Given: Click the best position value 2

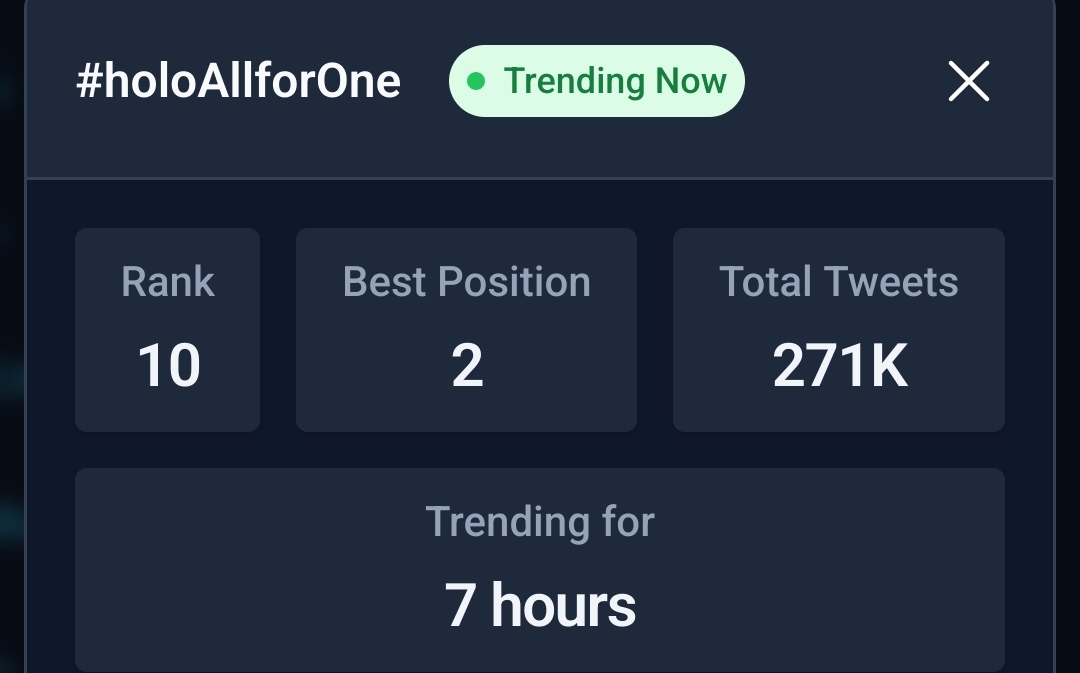Looking at the screenshot, I should tap(467, 366).
